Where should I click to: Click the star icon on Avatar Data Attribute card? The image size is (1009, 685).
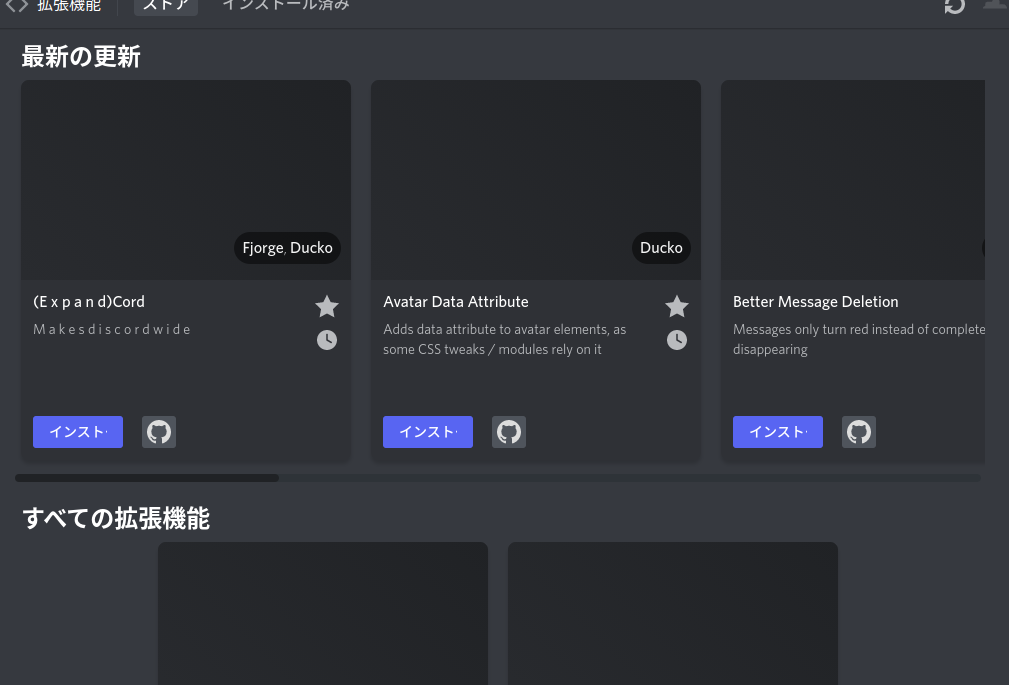click(x=677, y=306)
